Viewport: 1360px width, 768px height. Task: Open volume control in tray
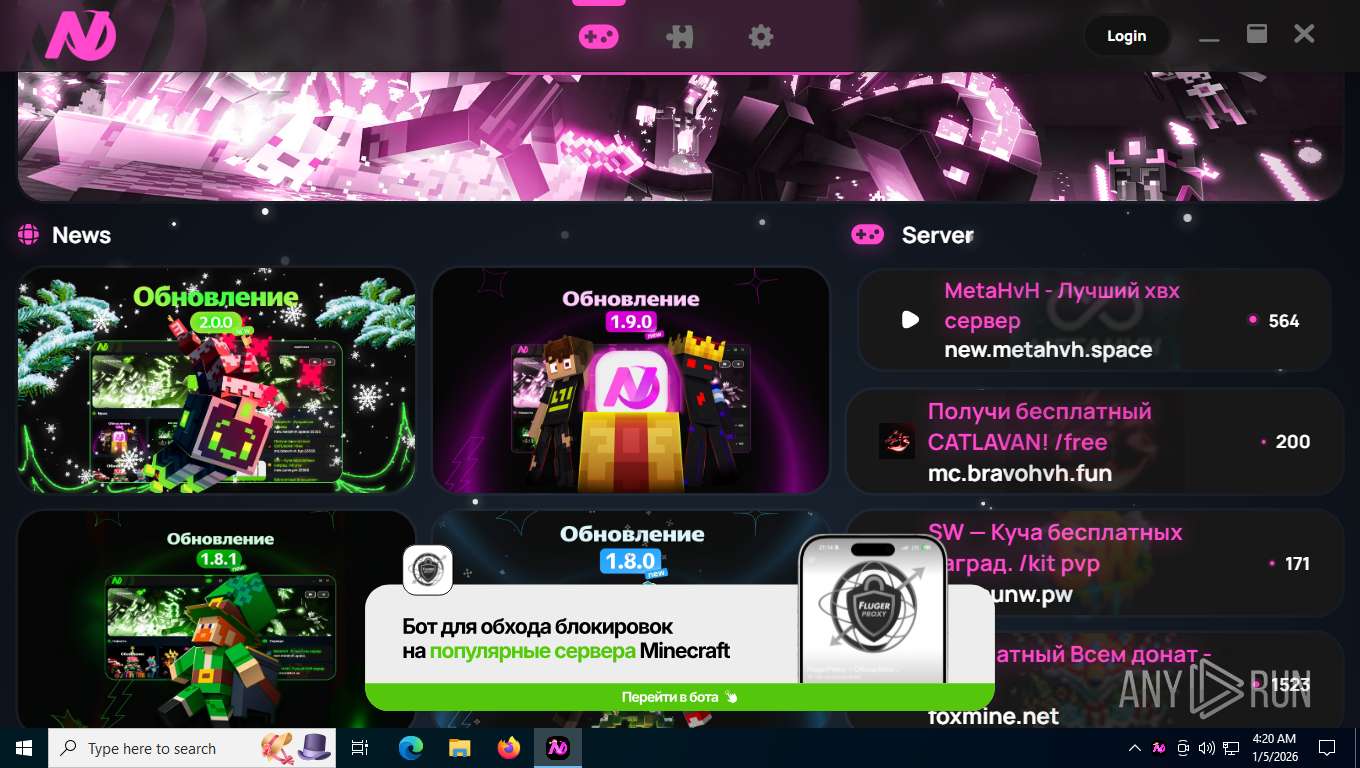tap(1206, 748)
